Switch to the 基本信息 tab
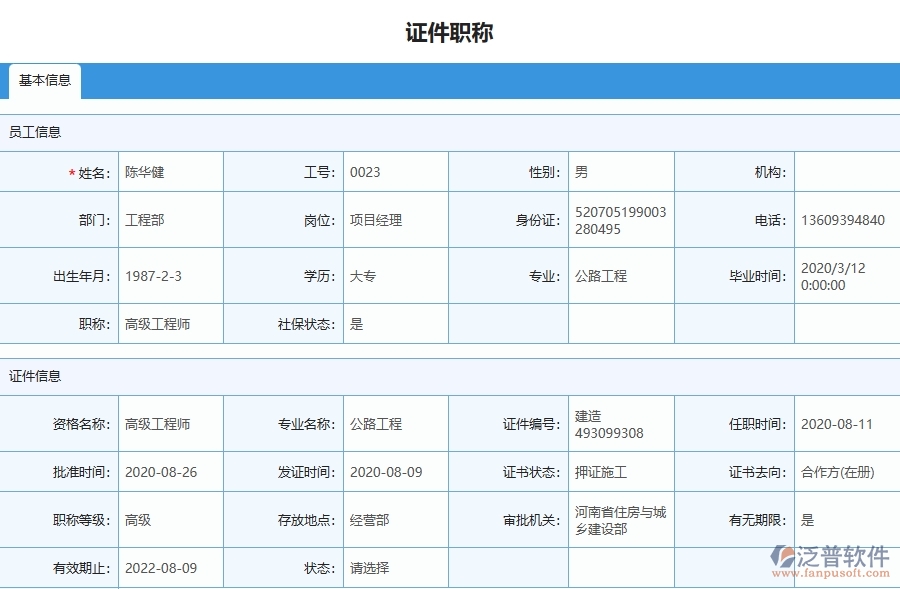The image size is (900, 589). [x=44, y=82]
